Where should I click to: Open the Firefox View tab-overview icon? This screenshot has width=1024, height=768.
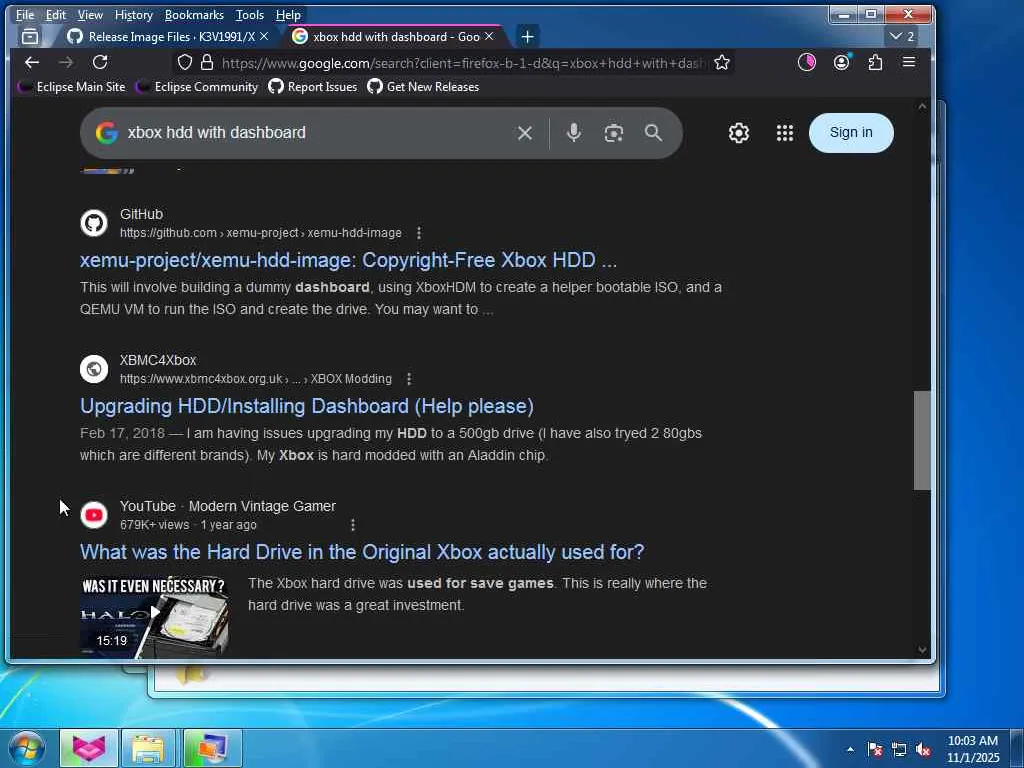pyautogui.click(x=30, y=37)
